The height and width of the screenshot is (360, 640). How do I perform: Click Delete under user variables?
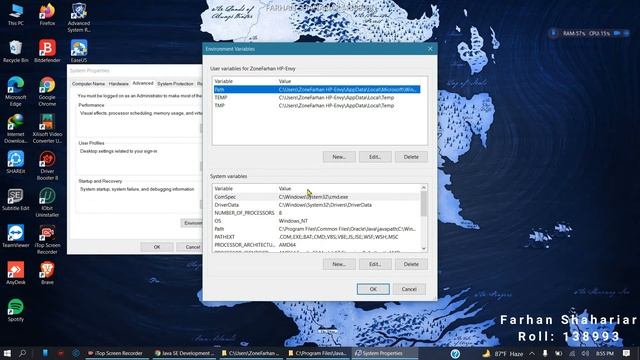point(411,157)
